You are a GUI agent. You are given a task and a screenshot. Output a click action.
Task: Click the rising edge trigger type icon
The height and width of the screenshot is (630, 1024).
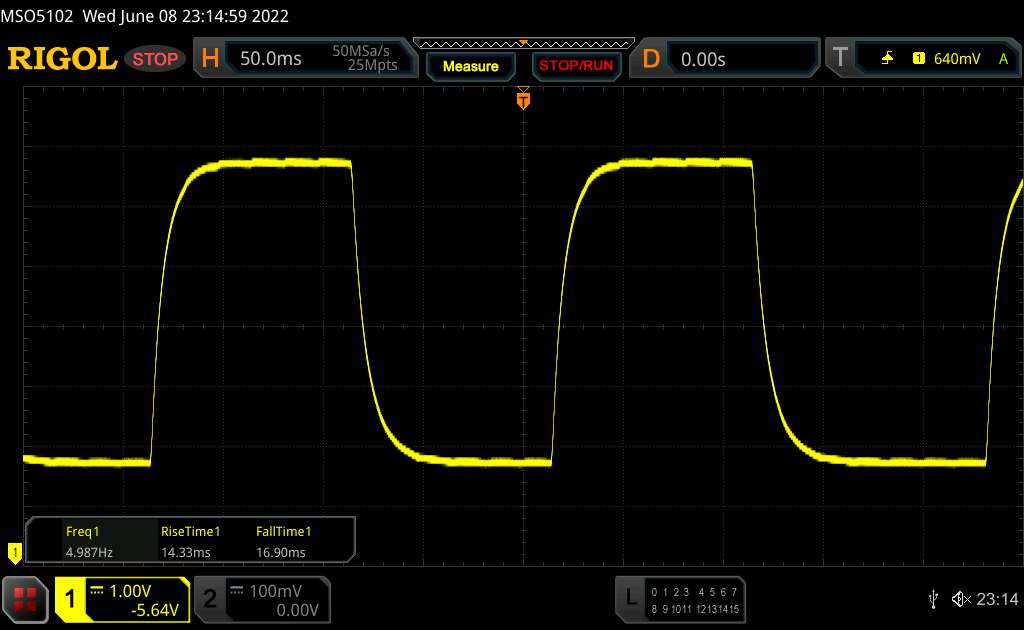887,59
